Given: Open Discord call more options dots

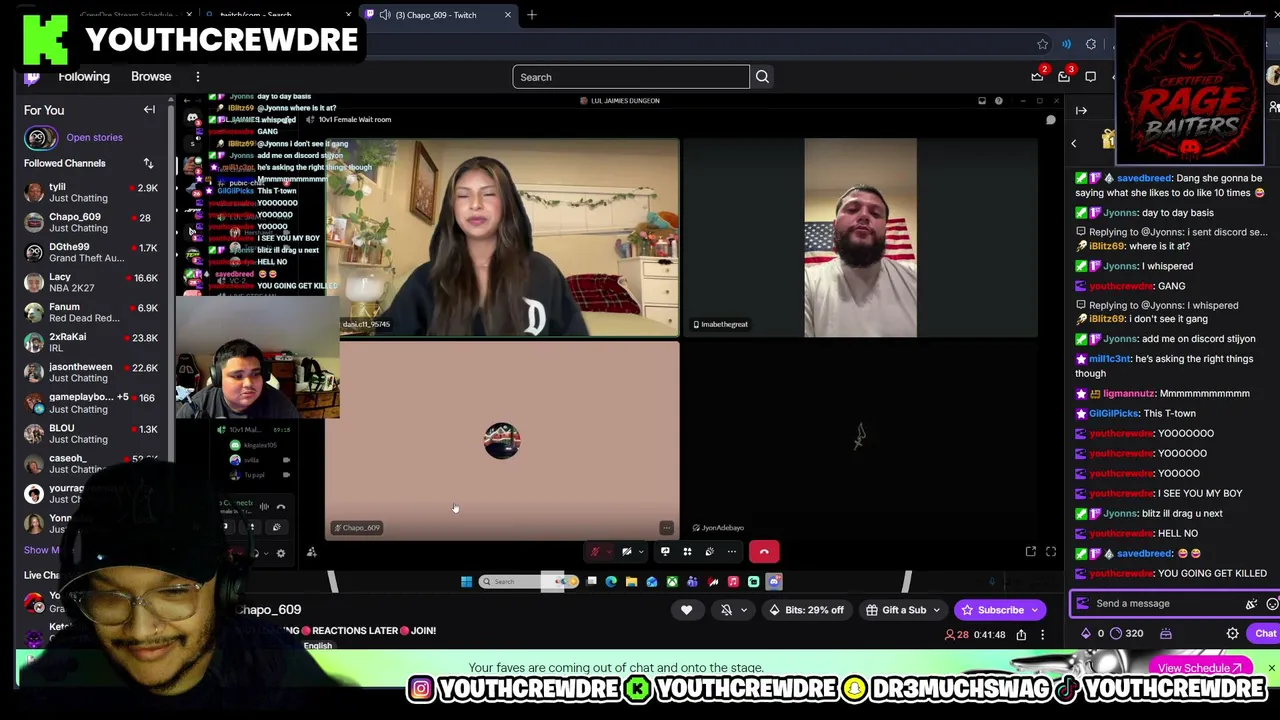Looking at the screenshot, I should 732,552.
